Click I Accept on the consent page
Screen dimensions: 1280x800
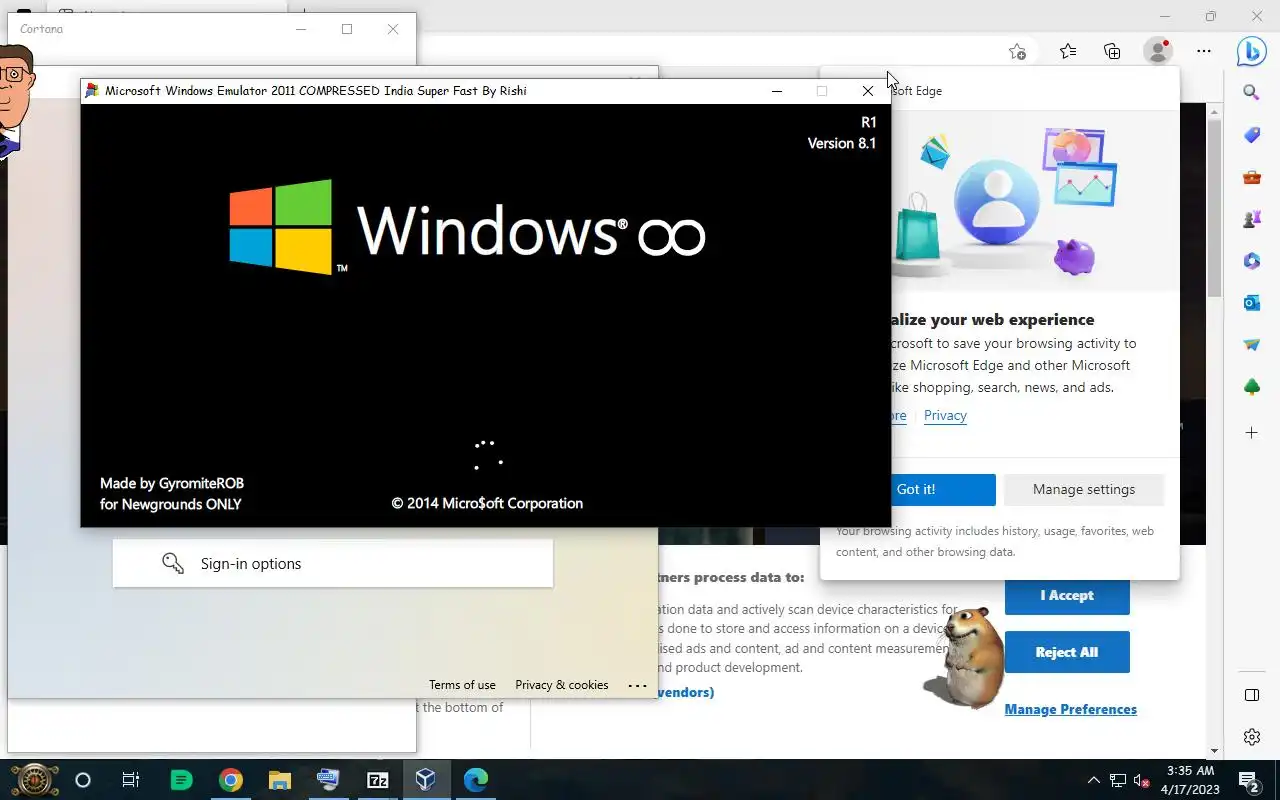point(1067,595)
